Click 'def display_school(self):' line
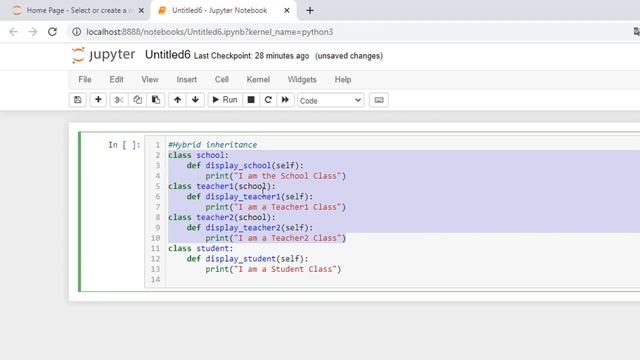This screenshot has height=360, width=640. tap(245, 166)
